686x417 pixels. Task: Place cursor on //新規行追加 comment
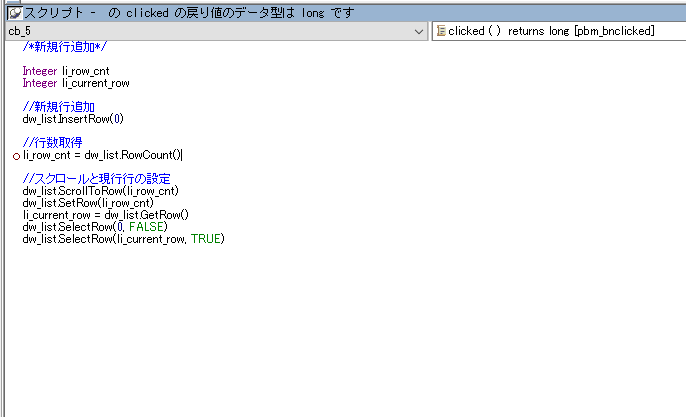pyautogui.click(x=58, y=107)
